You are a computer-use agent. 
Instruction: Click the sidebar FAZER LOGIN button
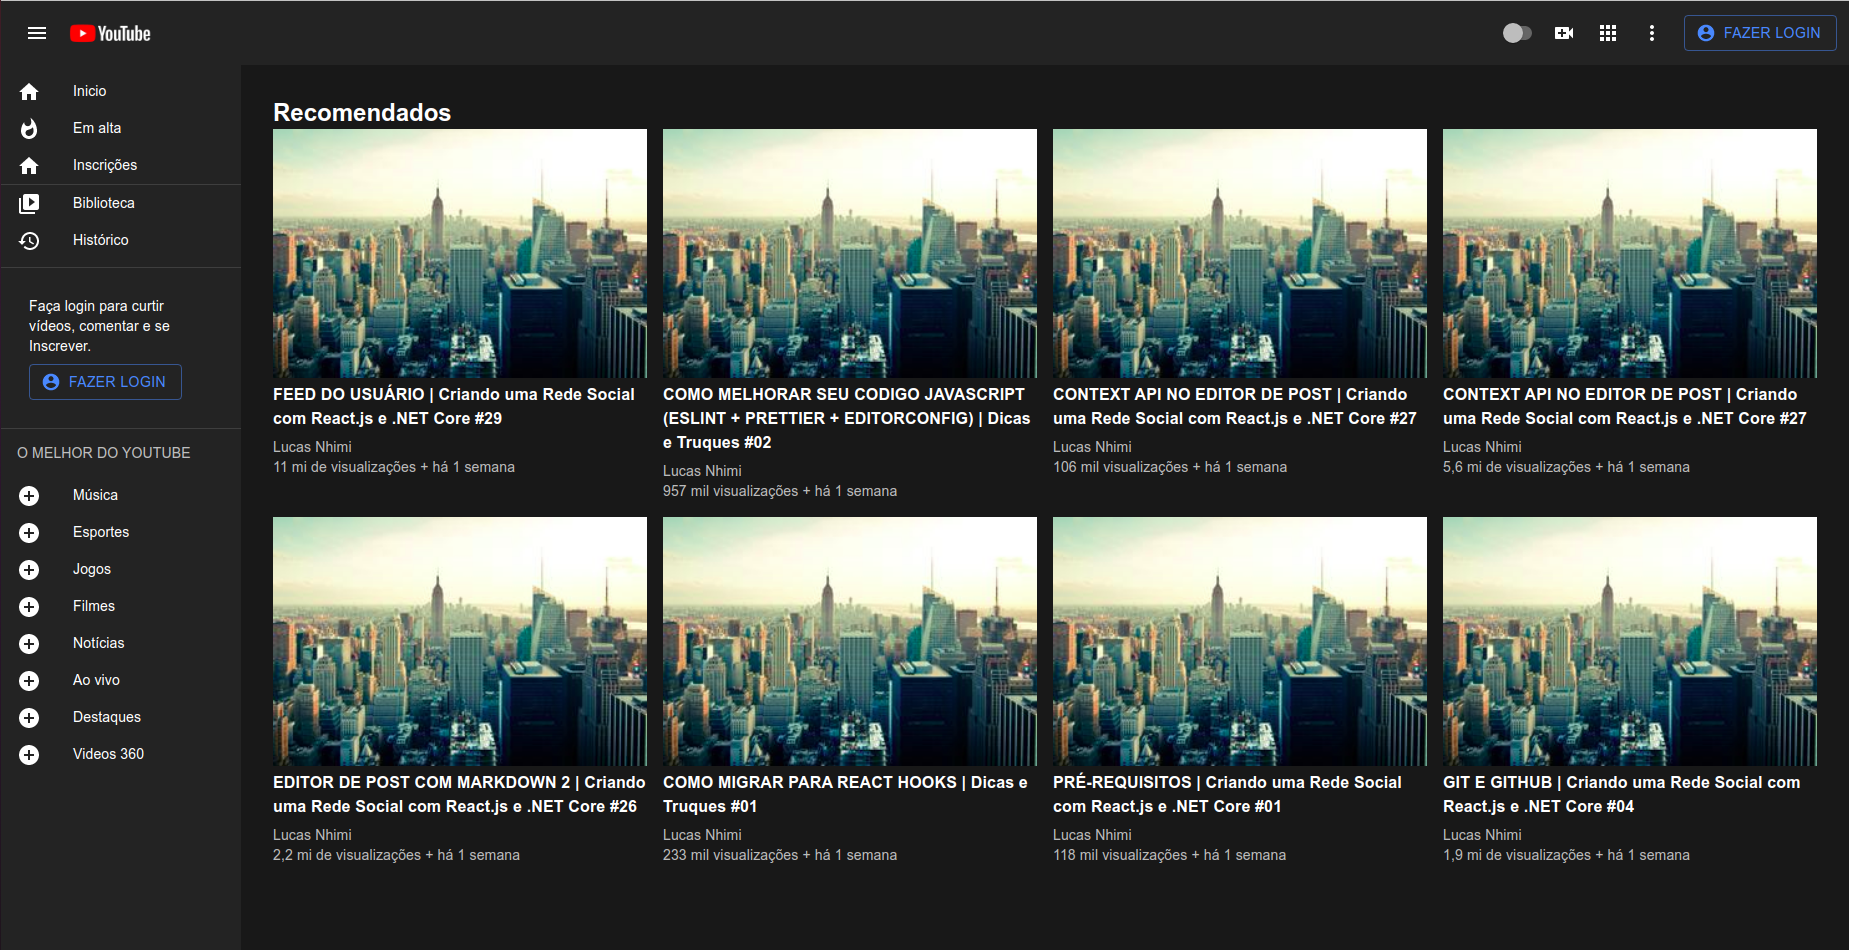click(x=105, y=382)
